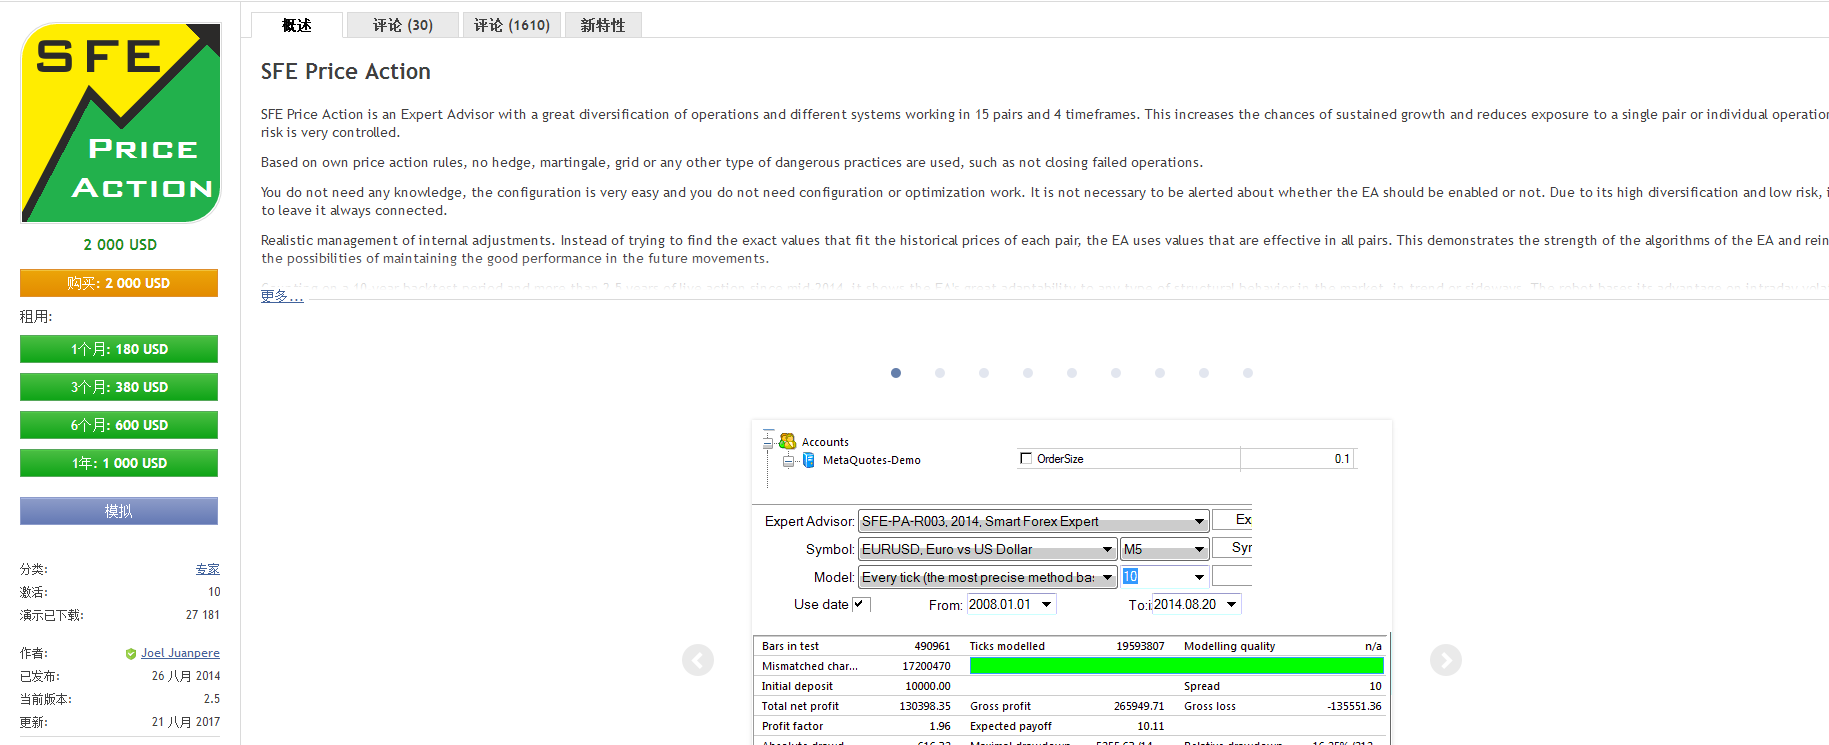Open the 评论 (1610) tab
This screenshot has width=1829, height=745.
512,25
